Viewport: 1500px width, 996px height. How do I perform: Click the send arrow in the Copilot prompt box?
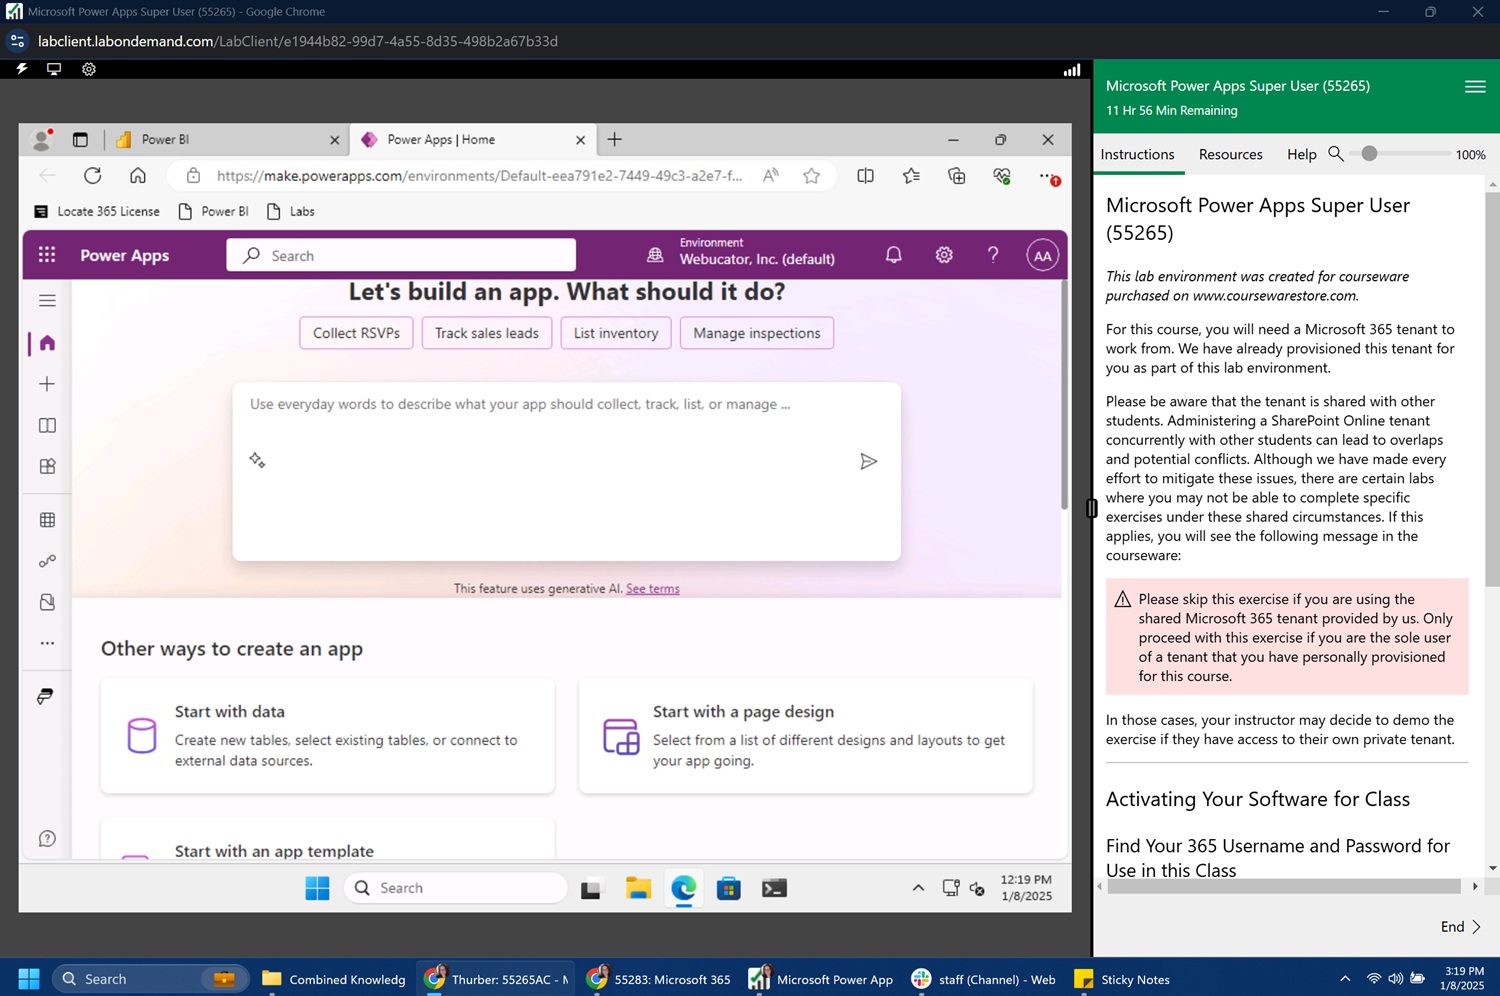click(868, 461)
